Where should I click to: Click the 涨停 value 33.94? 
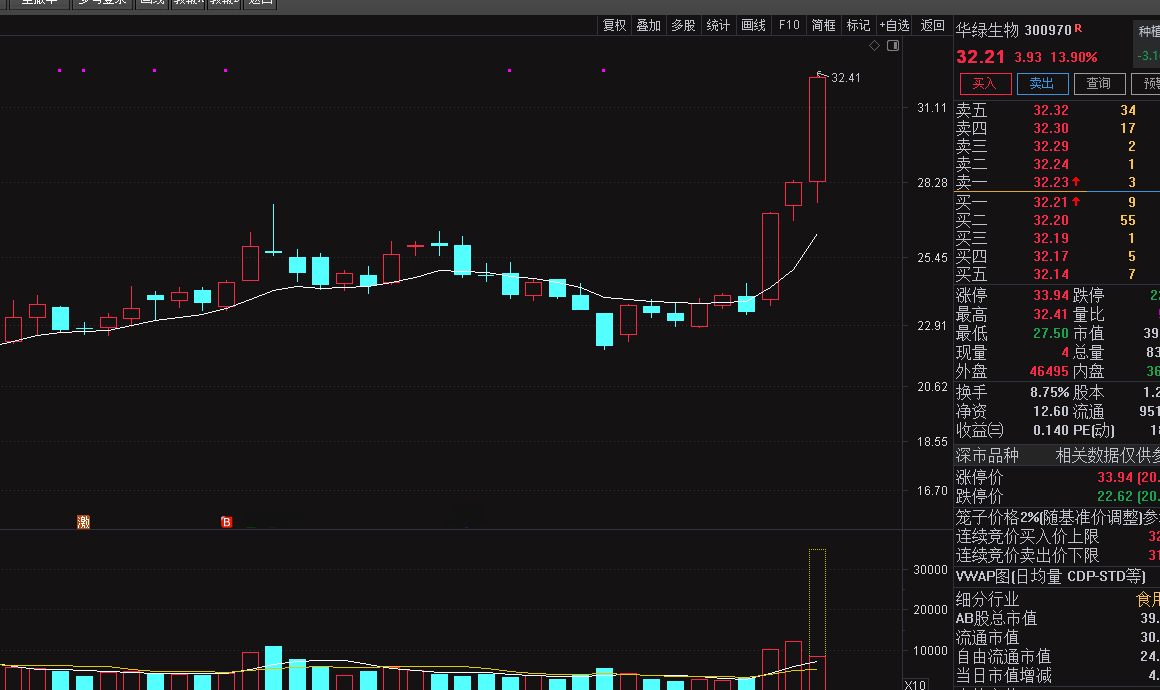tap(1051, 296)
